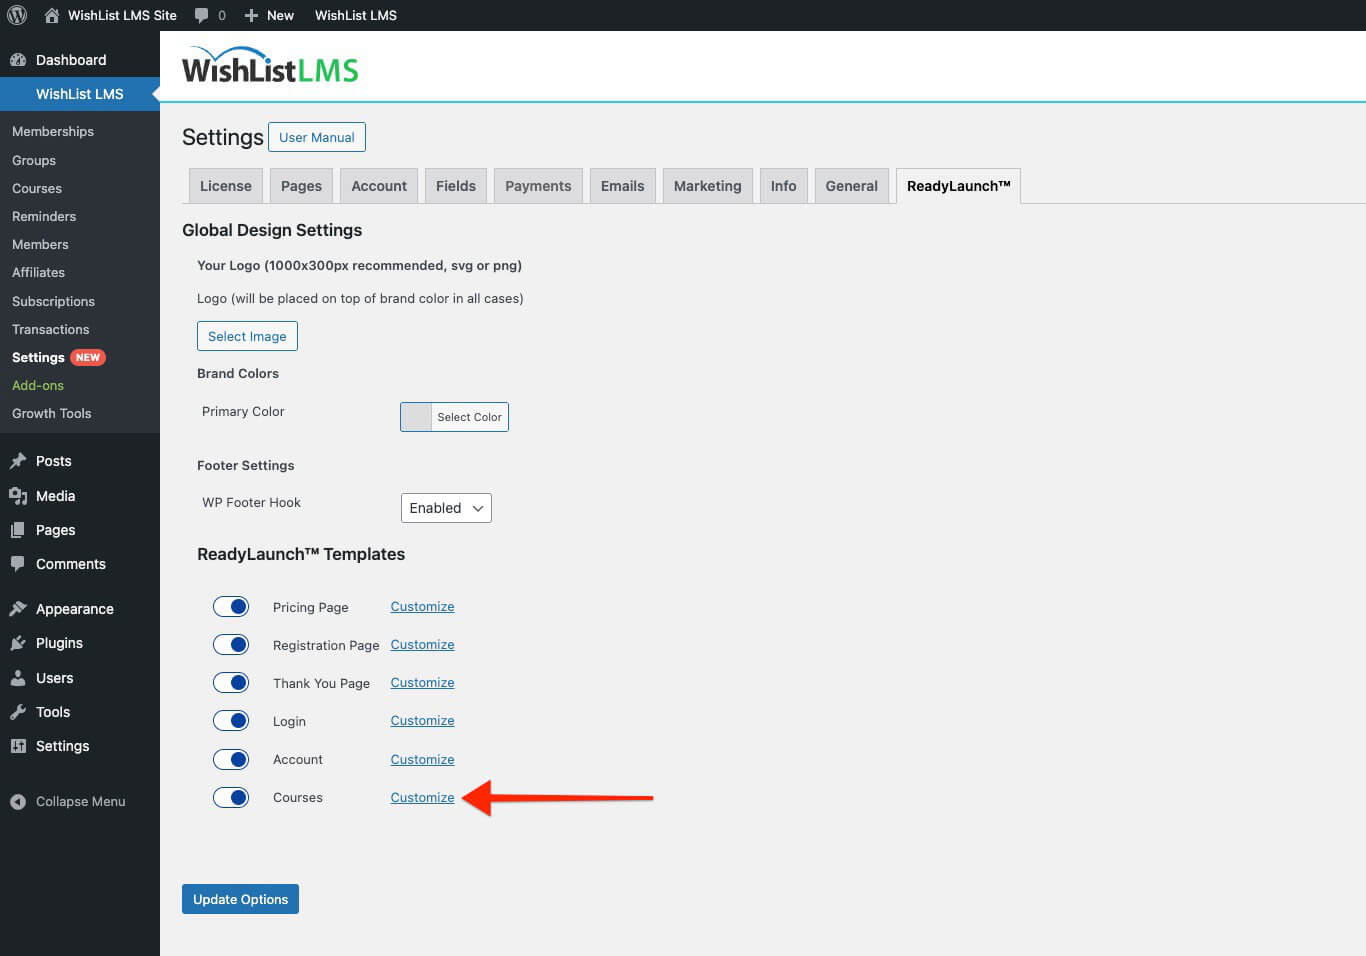Customize the Registration Page template
The height and width of the screenshot is (956, 1366).
click(x=421, y=644)
